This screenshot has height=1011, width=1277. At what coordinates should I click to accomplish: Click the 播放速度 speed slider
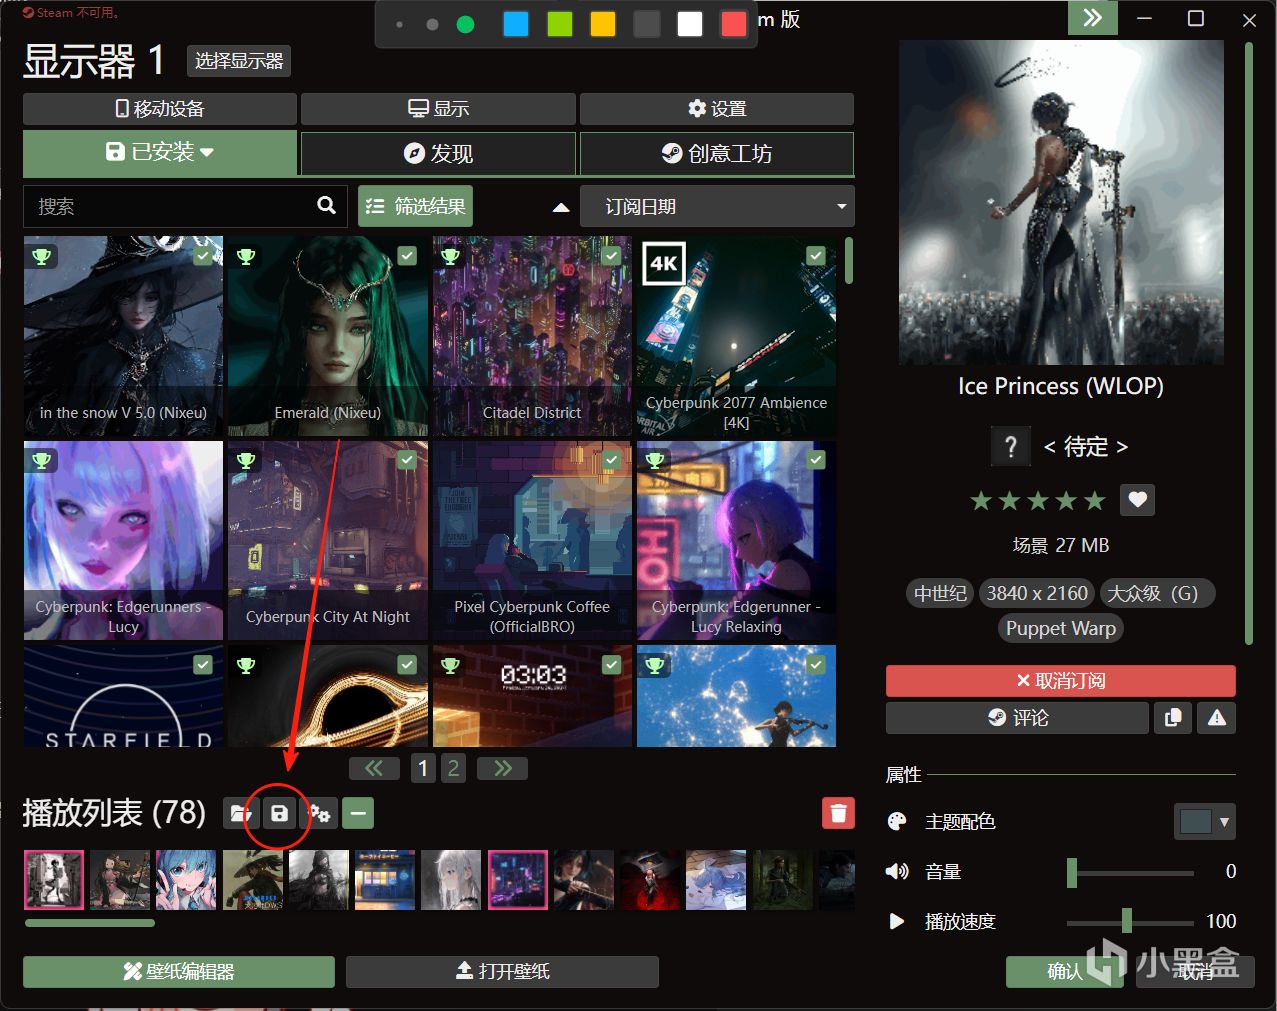(1130, 921)
